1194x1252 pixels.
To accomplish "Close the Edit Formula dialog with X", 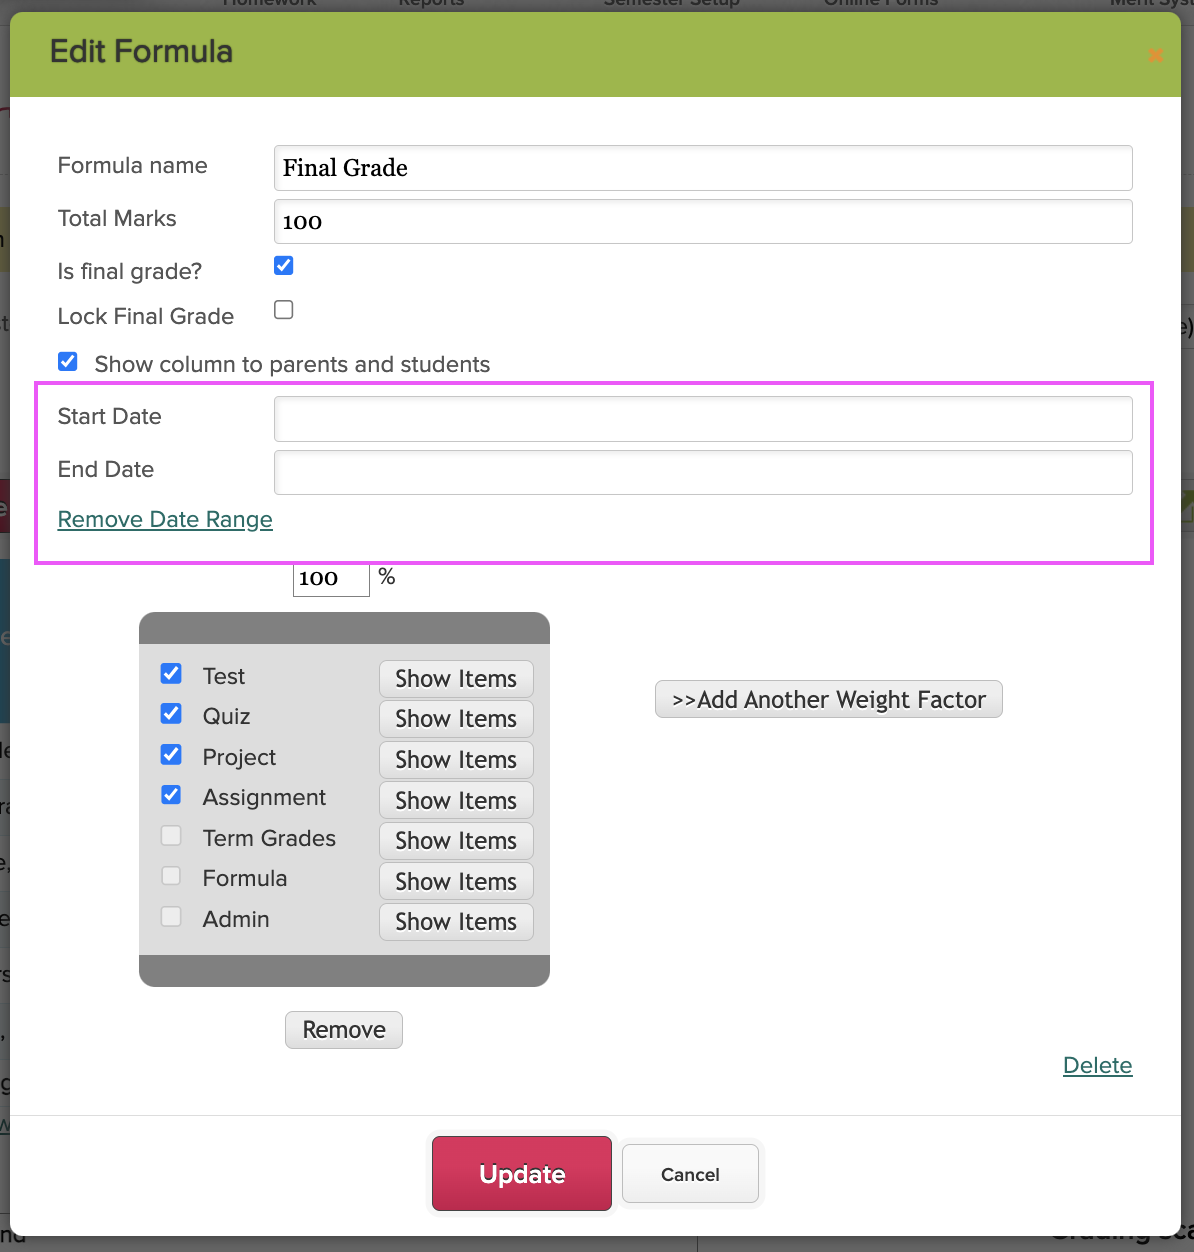I will (x=1155, y=55).
